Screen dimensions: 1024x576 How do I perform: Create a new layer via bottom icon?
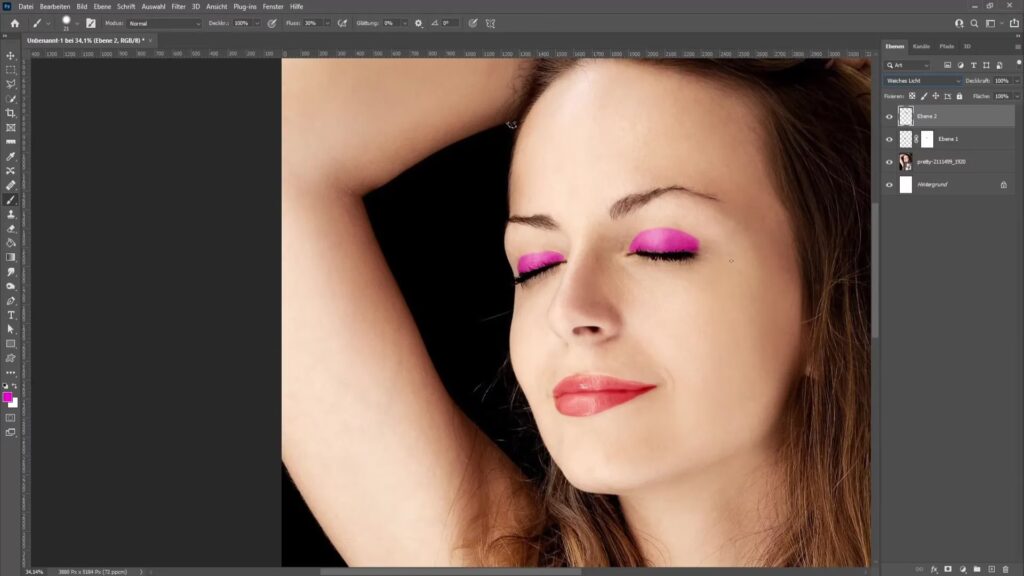(x=991, y=569)
